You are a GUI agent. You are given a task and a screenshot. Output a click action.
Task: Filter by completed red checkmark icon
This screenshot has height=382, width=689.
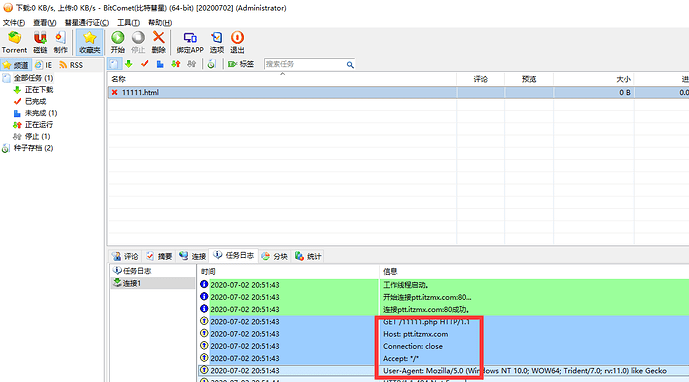145,64
